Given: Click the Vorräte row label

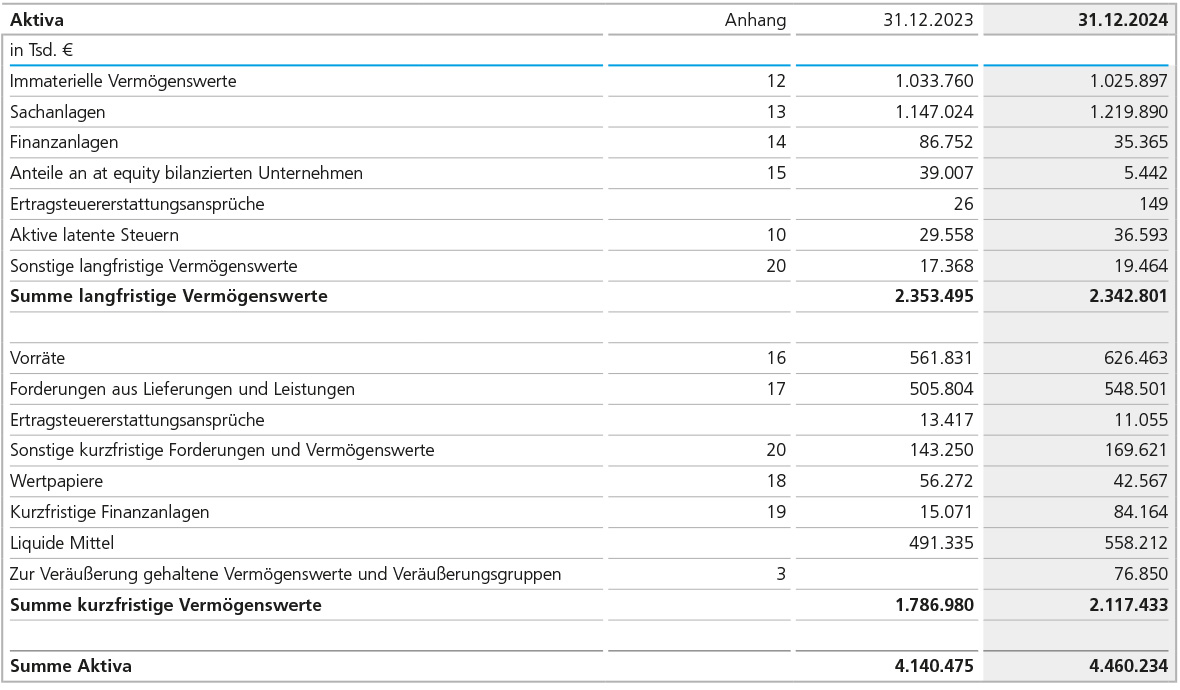Looking at the screenshot, I should (x=37, y=358).
